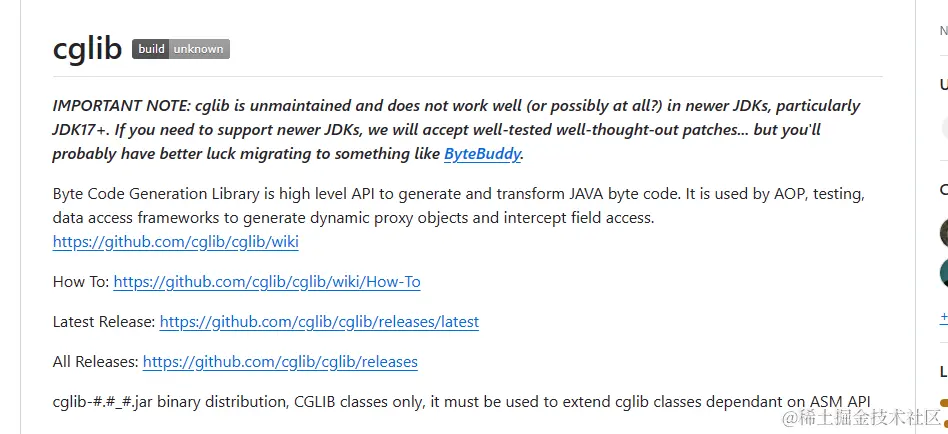Click the cglib-#.#_#.jar binary distribution line
This screenshot has height=434, width=948.
[461, 402]
